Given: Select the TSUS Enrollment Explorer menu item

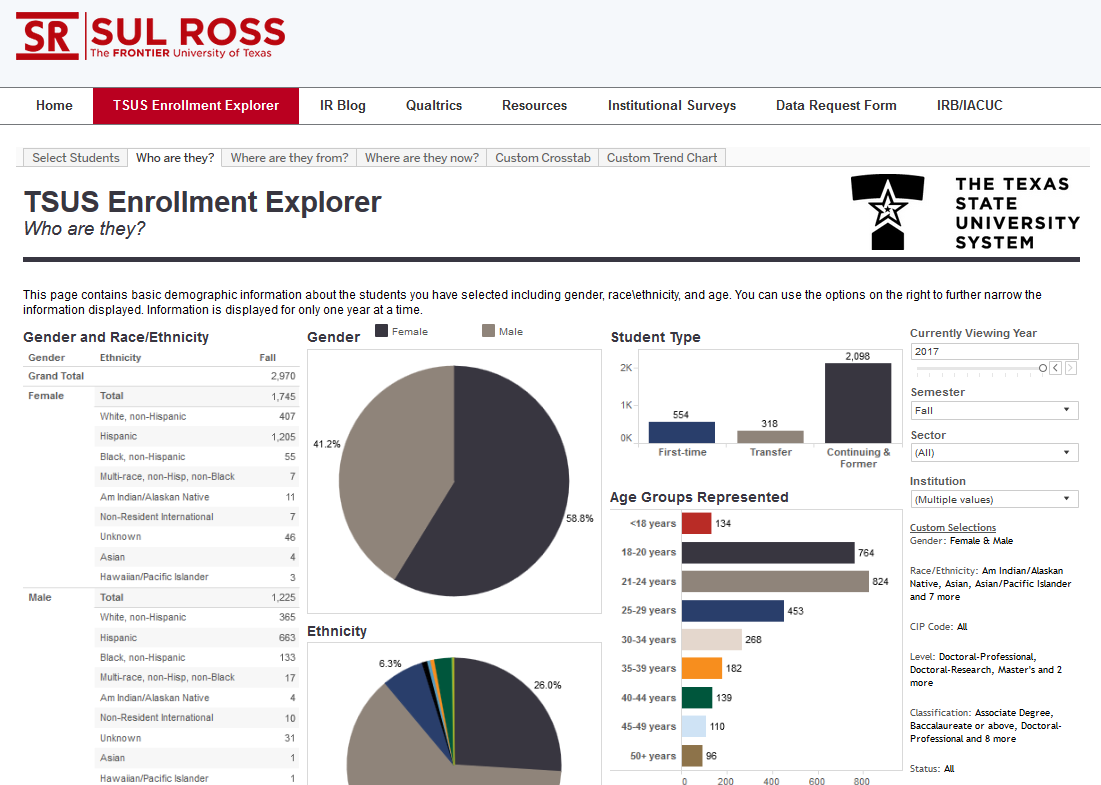Looking at the screenshot, I should (196, 106).
